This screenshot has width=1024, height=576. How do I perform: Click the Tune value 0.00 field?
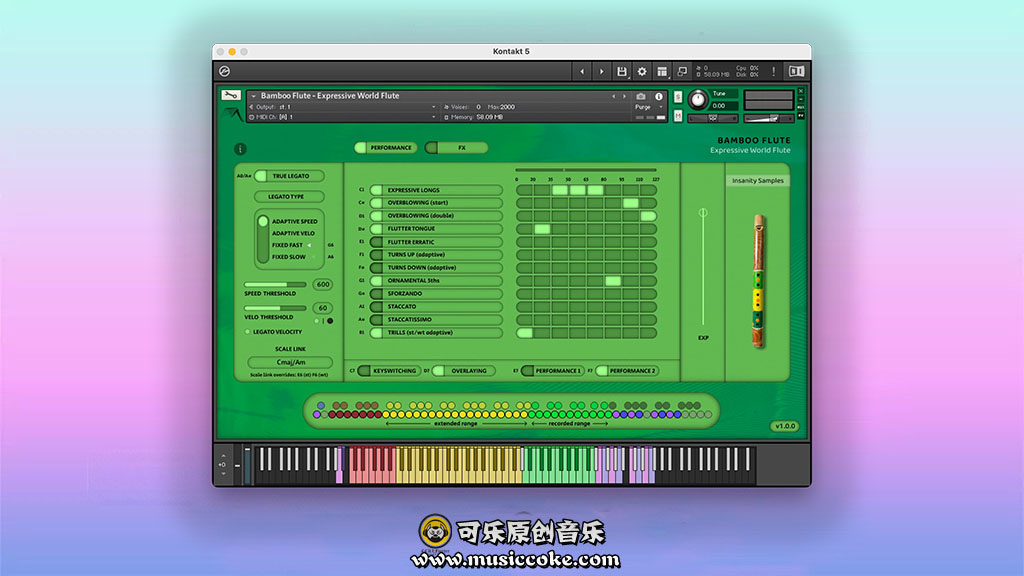pos(724,106)
